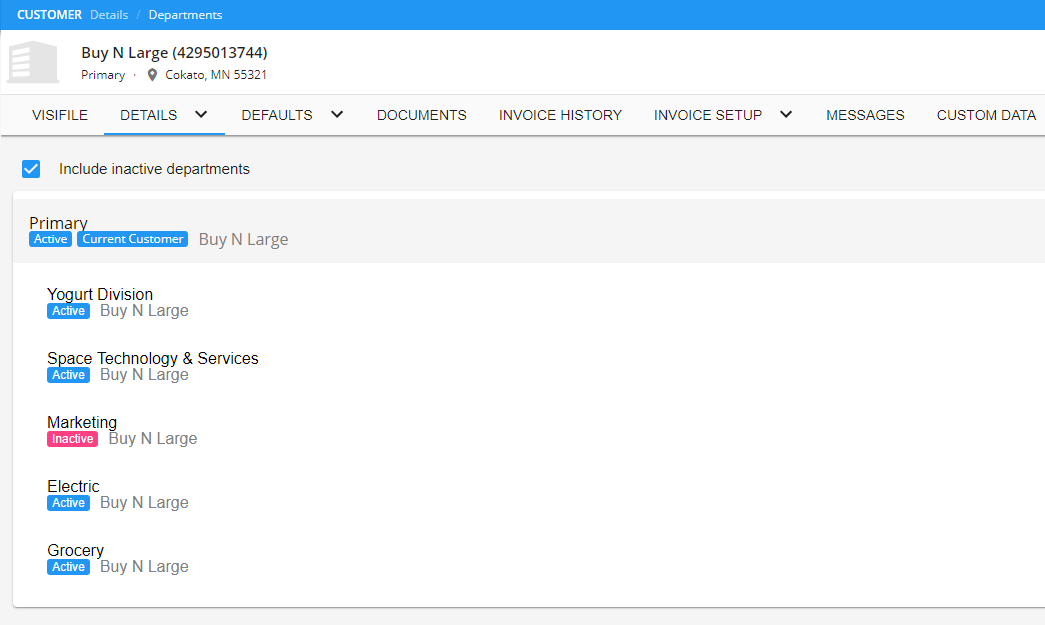1045x625 pixels.
Task: Open the Electric department
Action: coord(73,486)
